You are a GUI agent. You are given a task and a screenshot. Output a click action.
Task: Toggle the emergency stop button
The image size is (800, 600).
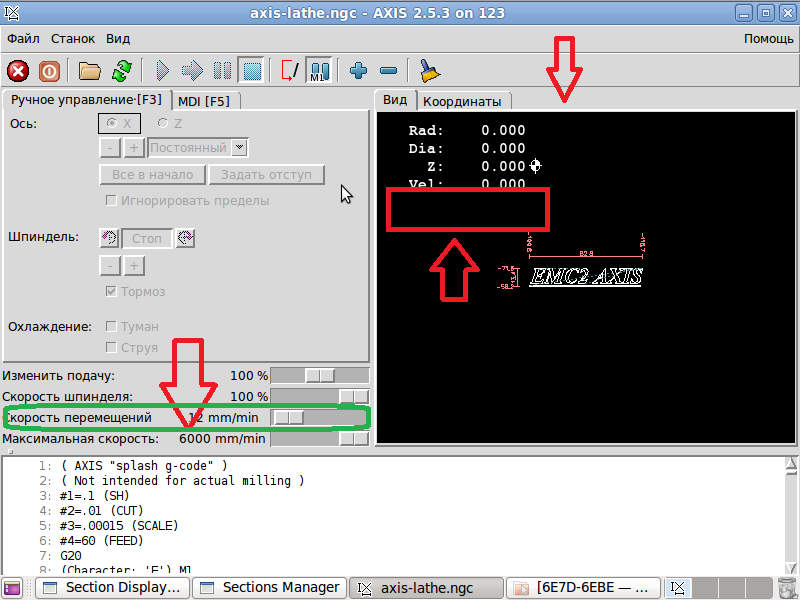[18, 71]
